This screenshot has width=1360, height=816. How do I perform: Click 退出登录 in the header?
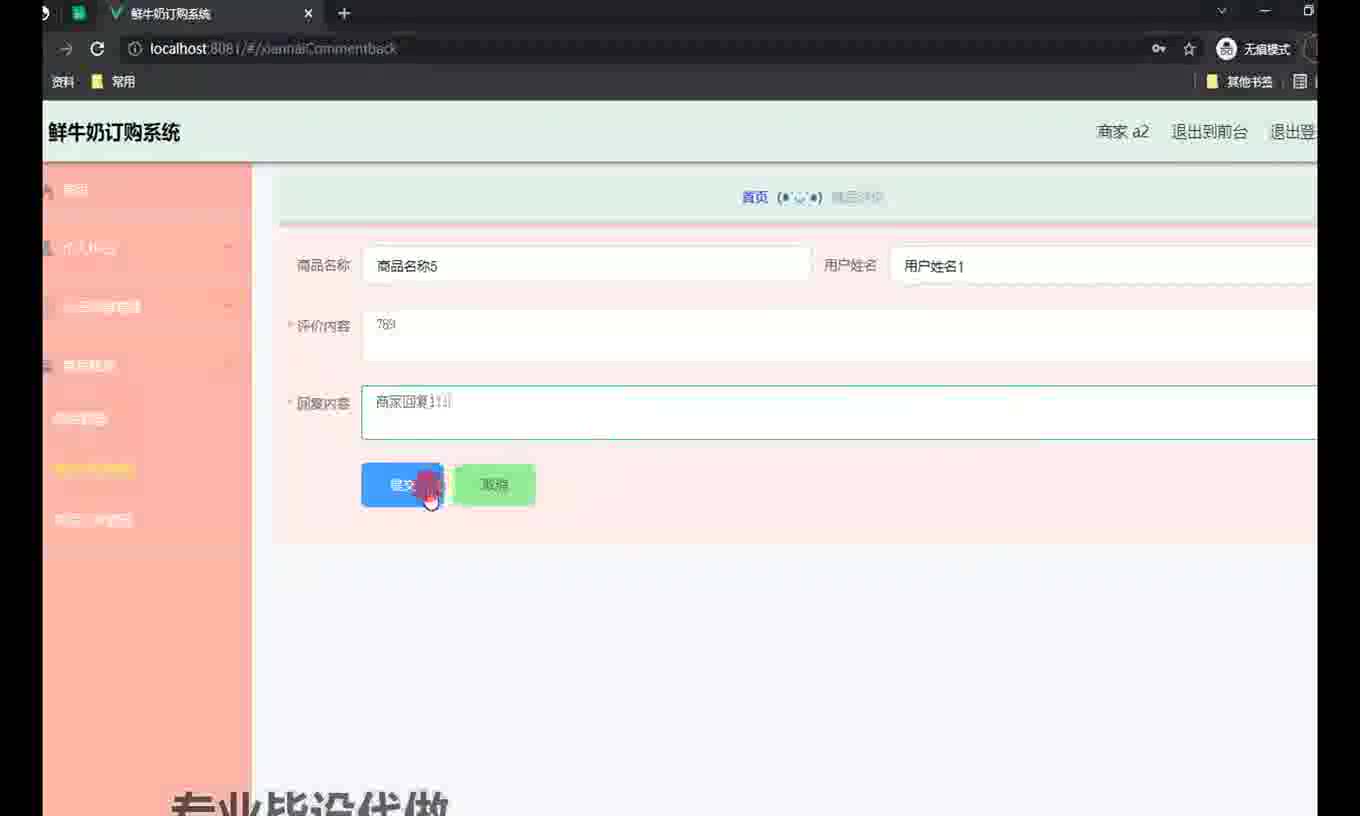pos(1293,132)
